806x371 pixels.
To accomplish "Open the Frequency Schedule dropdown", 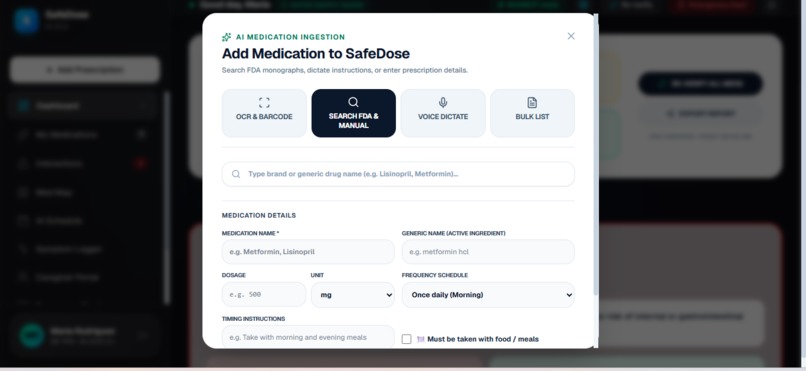I will click(x=488, y=295).
